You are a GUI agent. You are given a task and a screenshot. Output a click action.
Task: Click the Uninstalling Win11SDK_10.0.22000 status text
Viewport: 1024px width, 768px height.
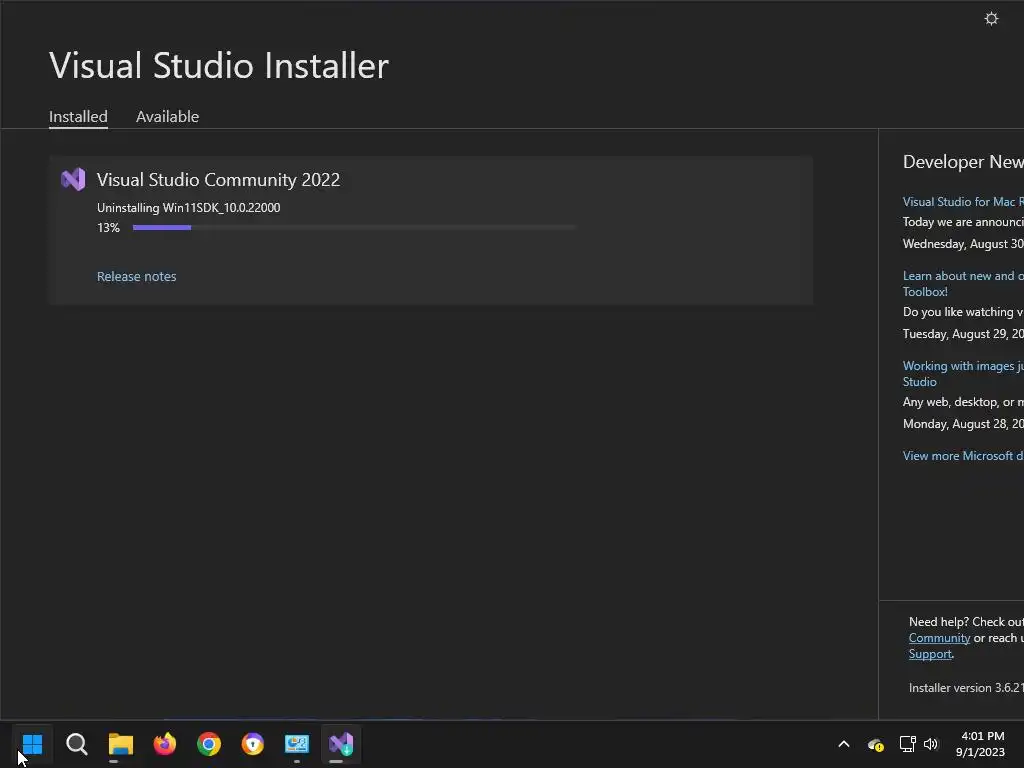189,208
